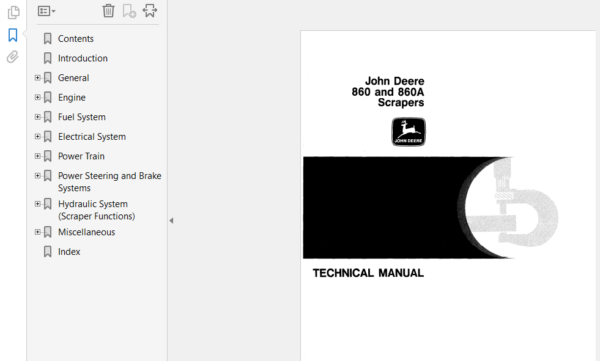Select the Power Train bookmark label
This screenshot has width=600, height=361.
(81, 156)
